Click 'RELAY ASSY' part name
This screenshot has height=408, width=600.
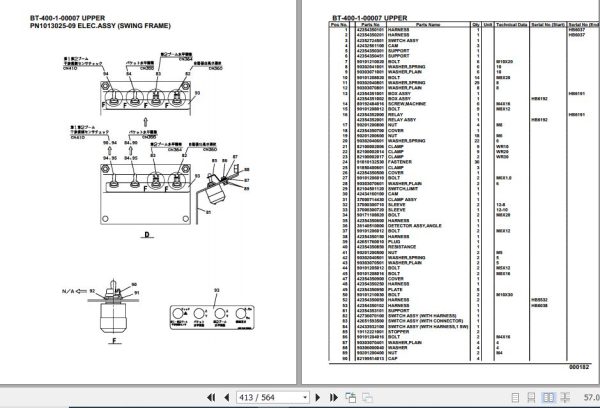click(402, 120)
